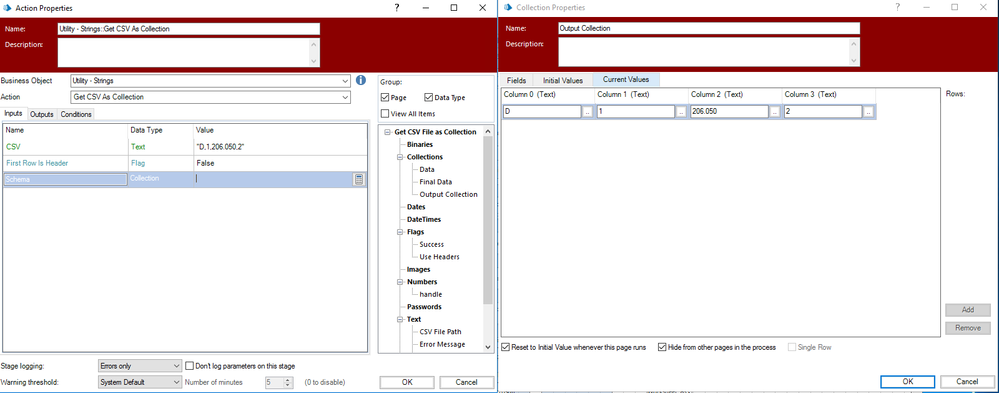Select Output Collection in the tree
This screenshot has width=999, height=393.
tap(448, 194)
